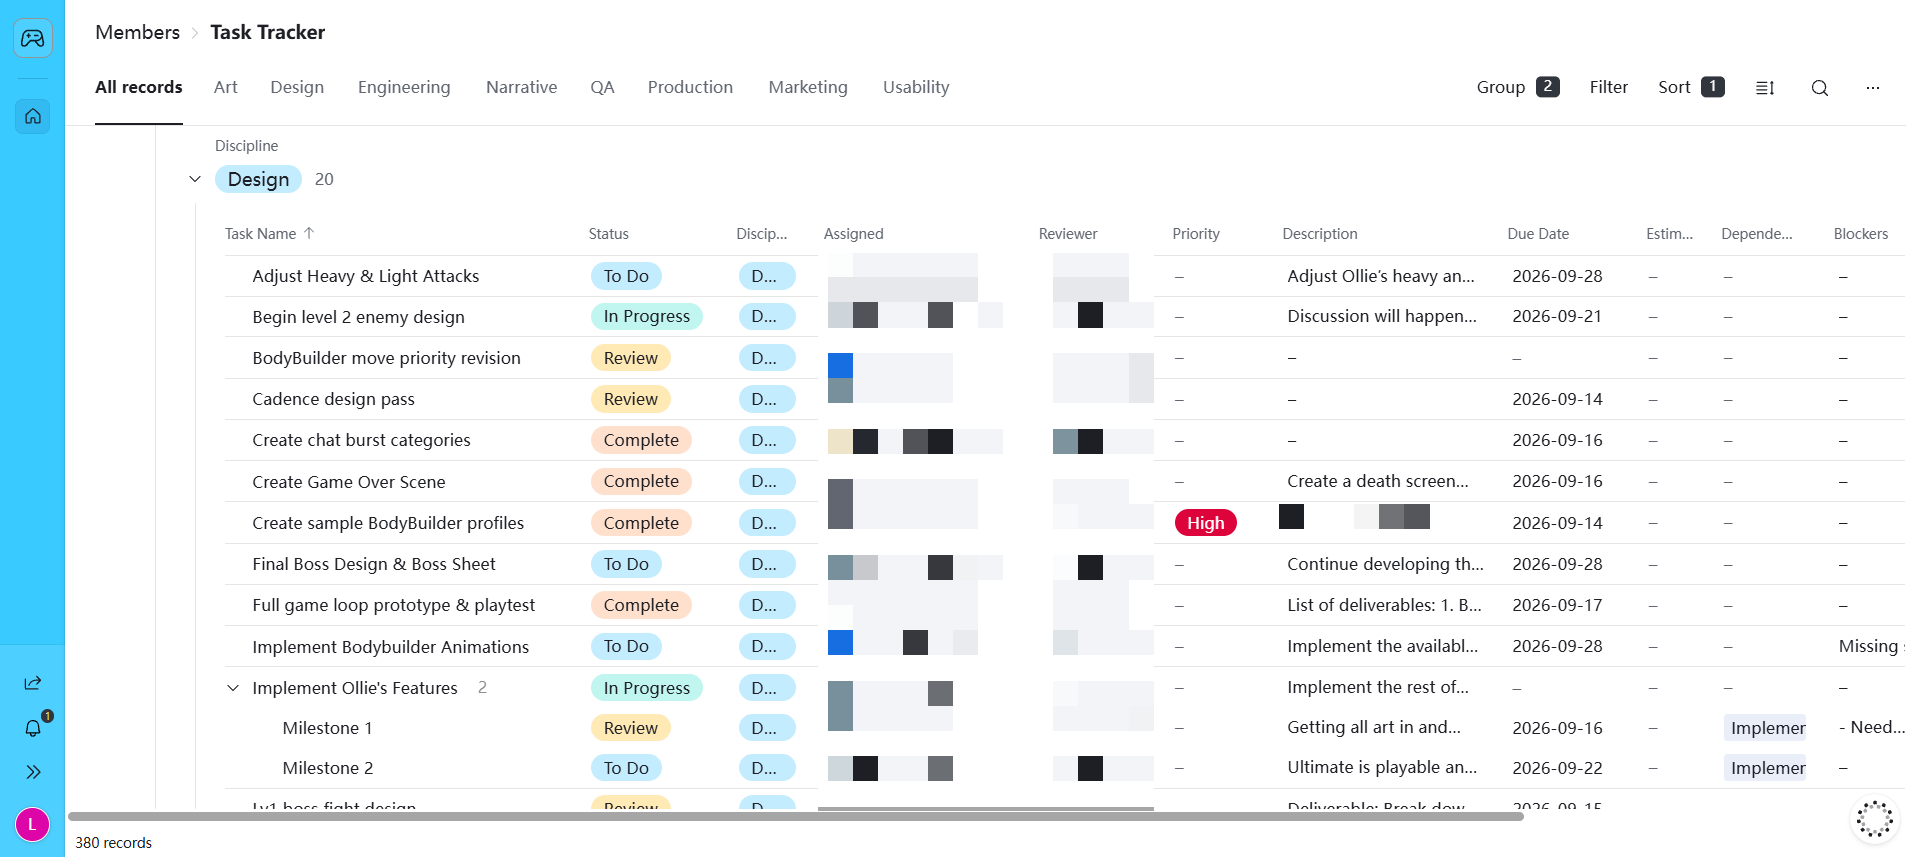Screen dimensions: 1906x857
Task: Click 'Create Game Over Scene' task
Action: click(349, 482)
